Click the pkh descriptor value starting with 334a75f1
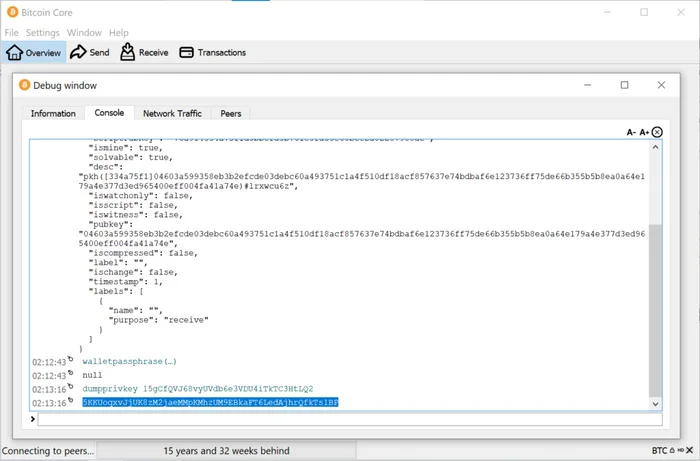Screen dimensions: 700x461 click(362, 181)
